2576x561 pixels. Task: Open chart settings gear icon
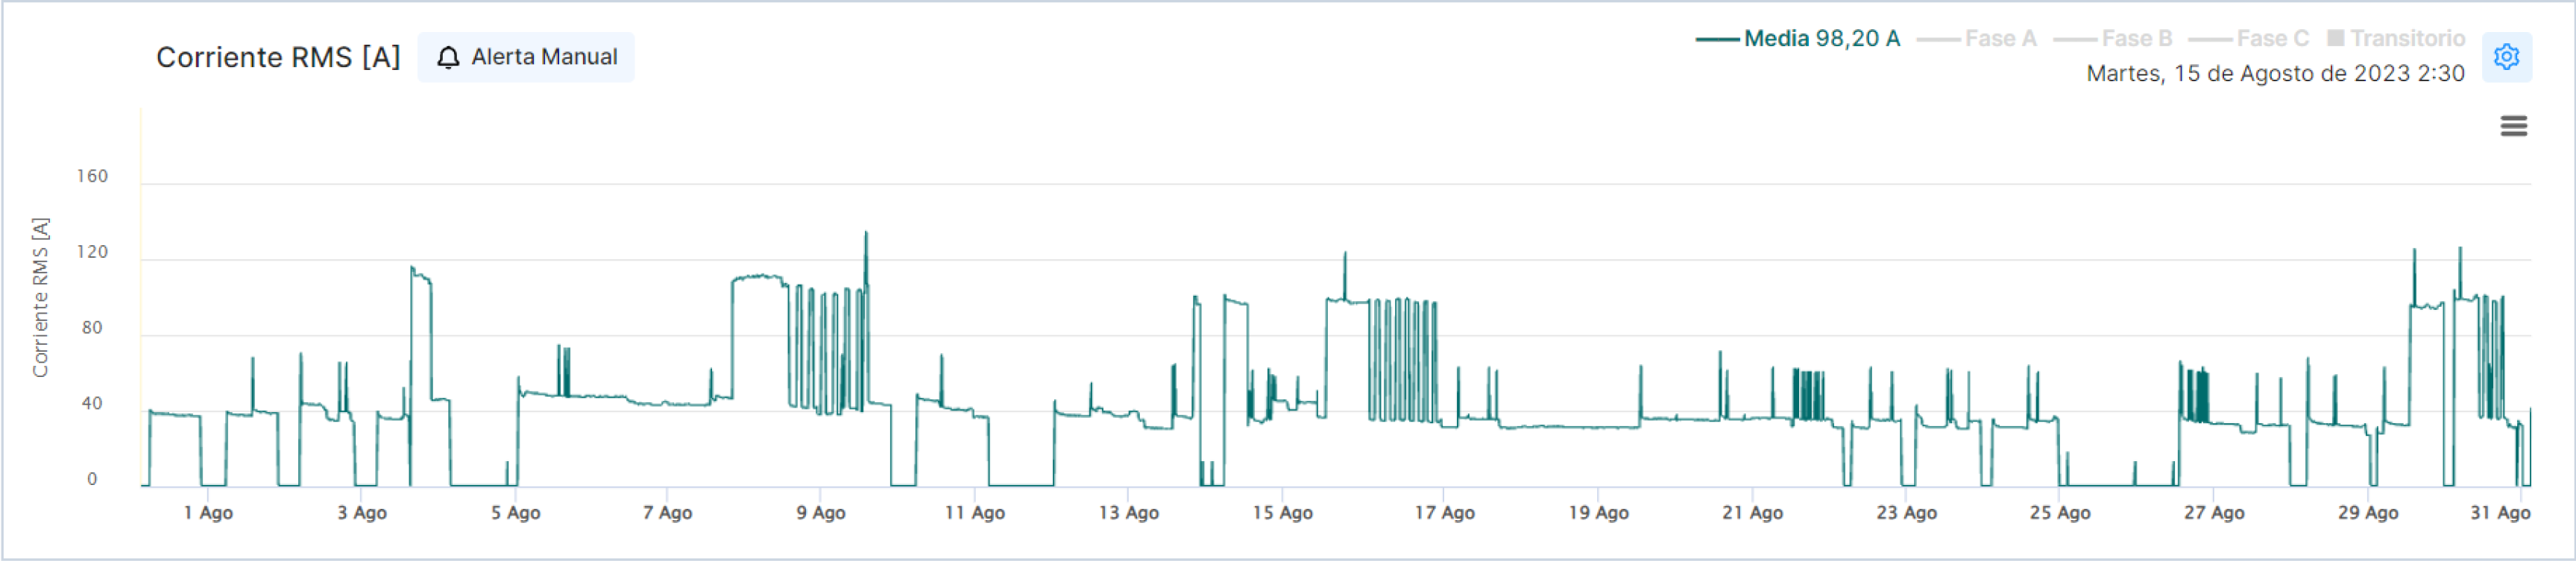click(2506, 57)
